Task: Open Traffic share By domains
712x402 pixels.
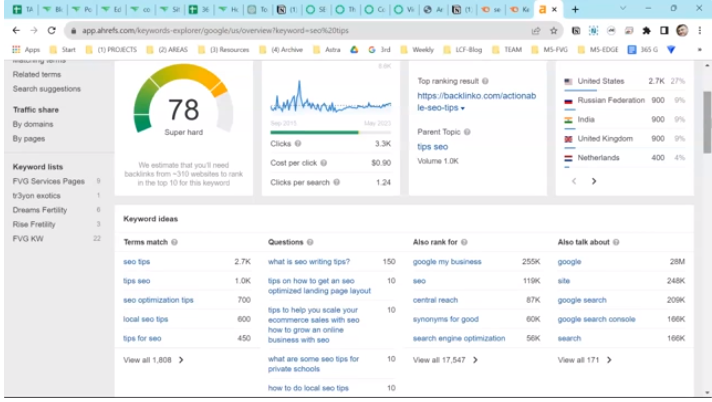Action: pos(33,124)
